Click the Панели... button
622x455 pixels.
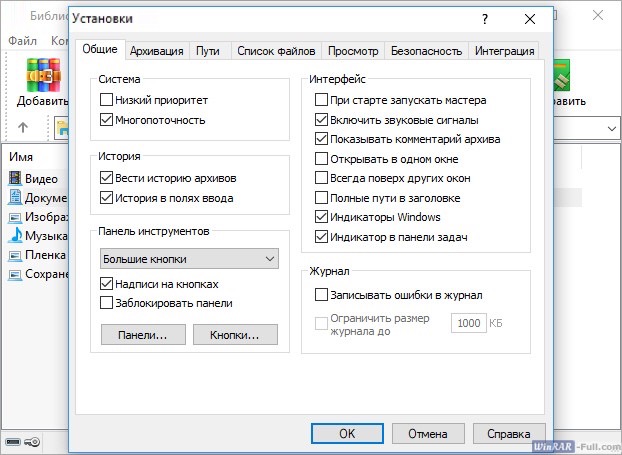coord(143,335)
